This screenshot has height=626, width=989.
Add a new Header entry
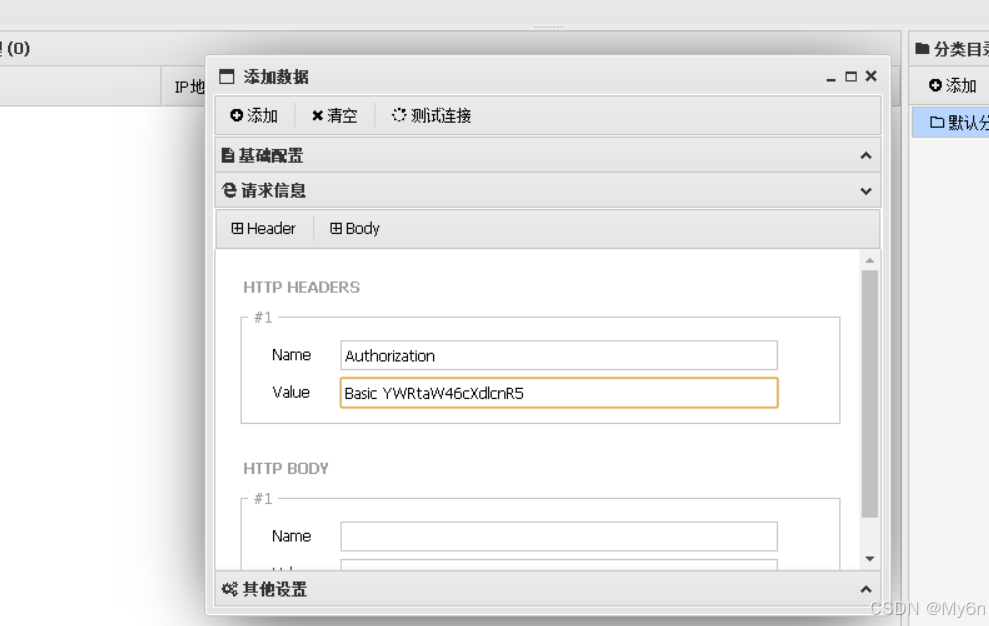tap(264, 228)
